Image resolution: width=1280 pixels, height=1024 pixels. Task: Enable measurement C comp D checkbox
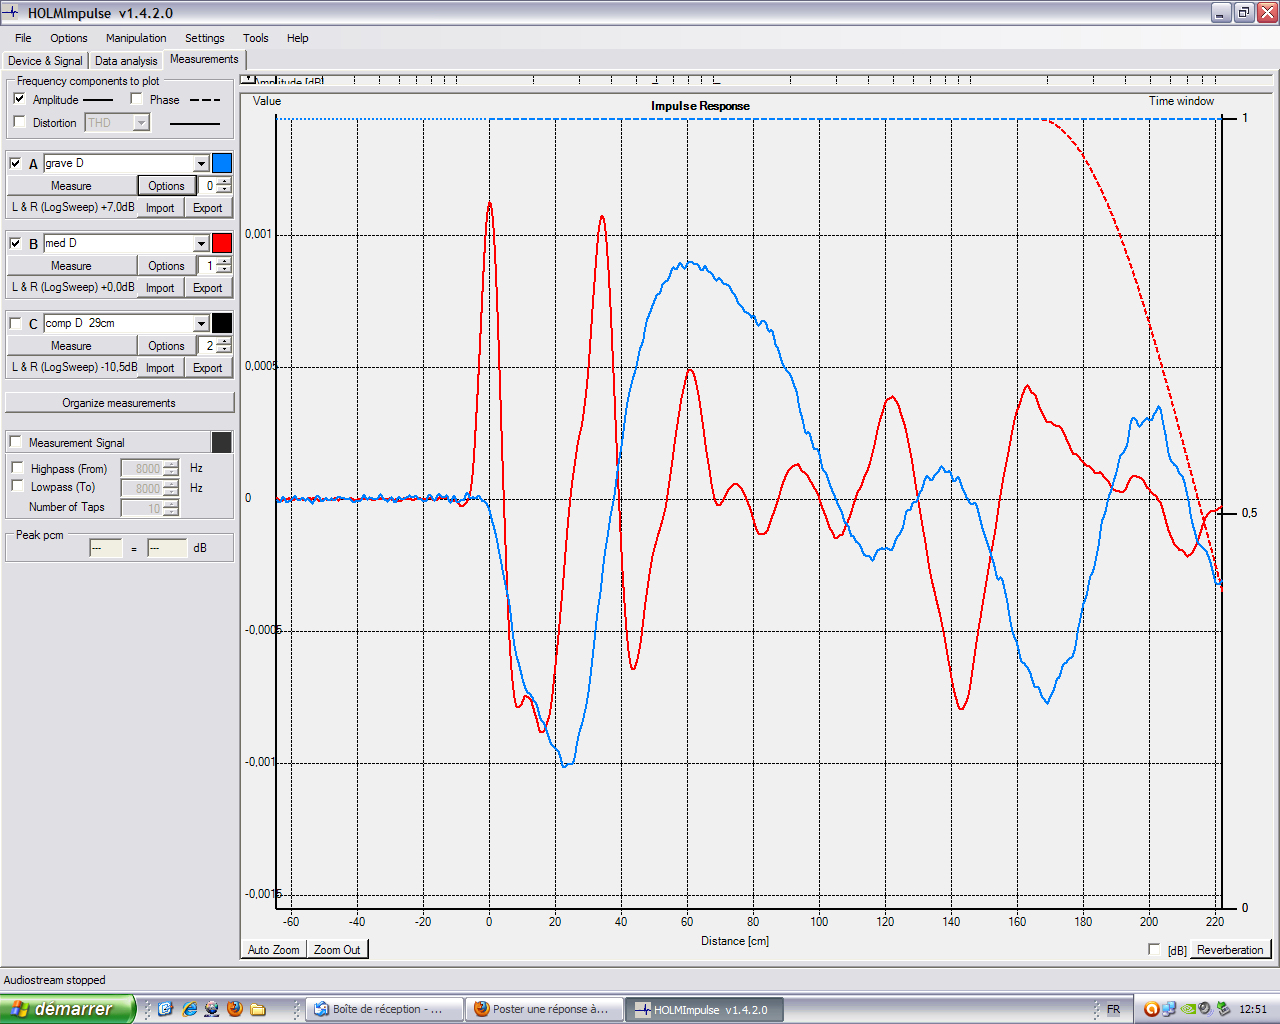tap(15, 323)
